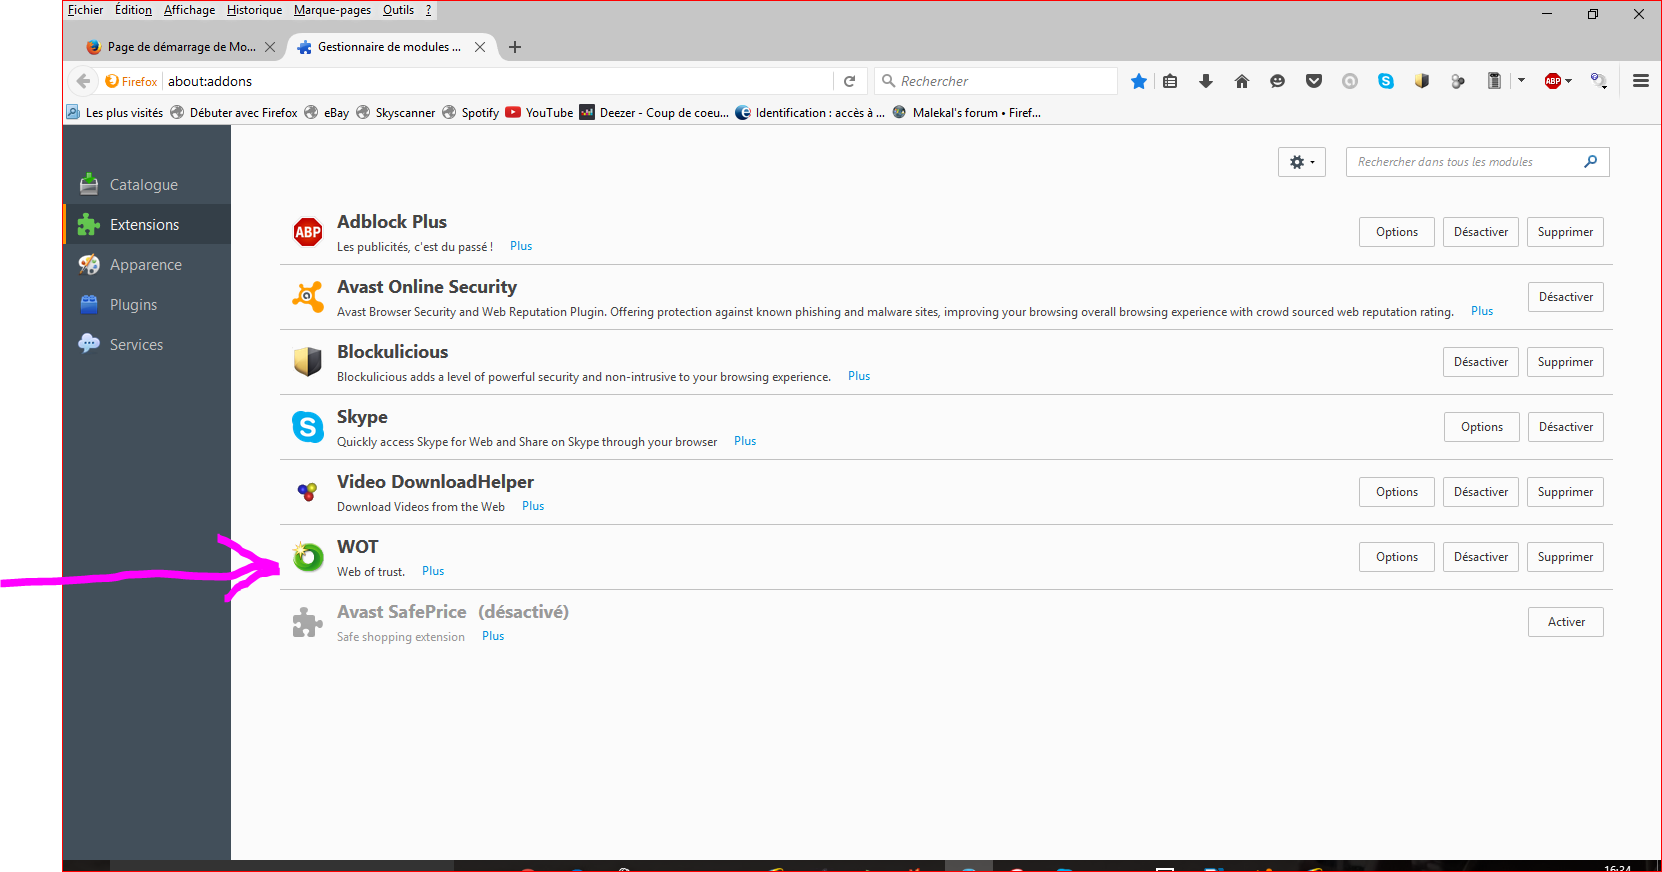Reload the current page

tap(850, 81)
